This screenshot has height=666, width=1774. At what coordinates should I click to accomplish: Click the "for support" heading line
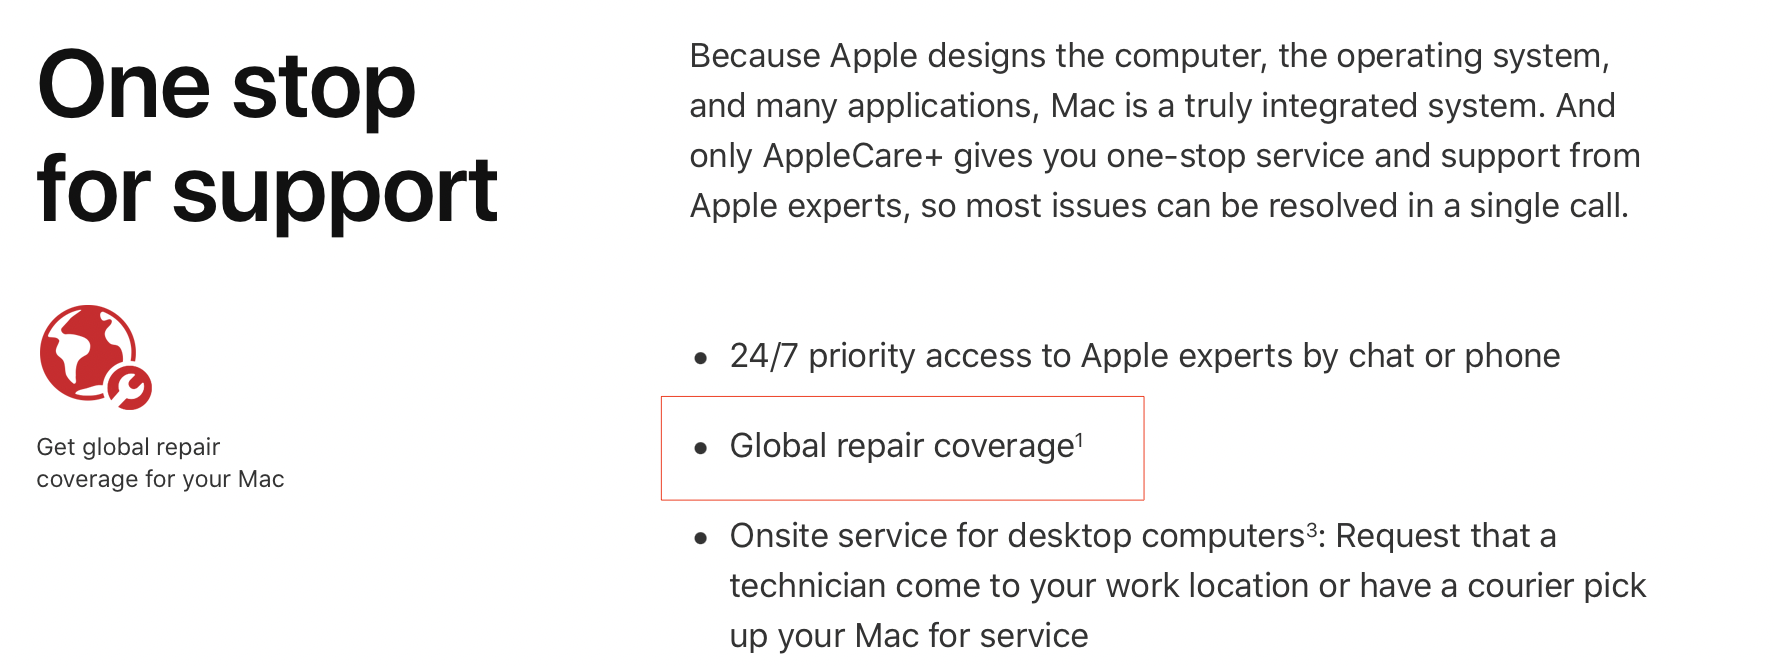point(267,190)
